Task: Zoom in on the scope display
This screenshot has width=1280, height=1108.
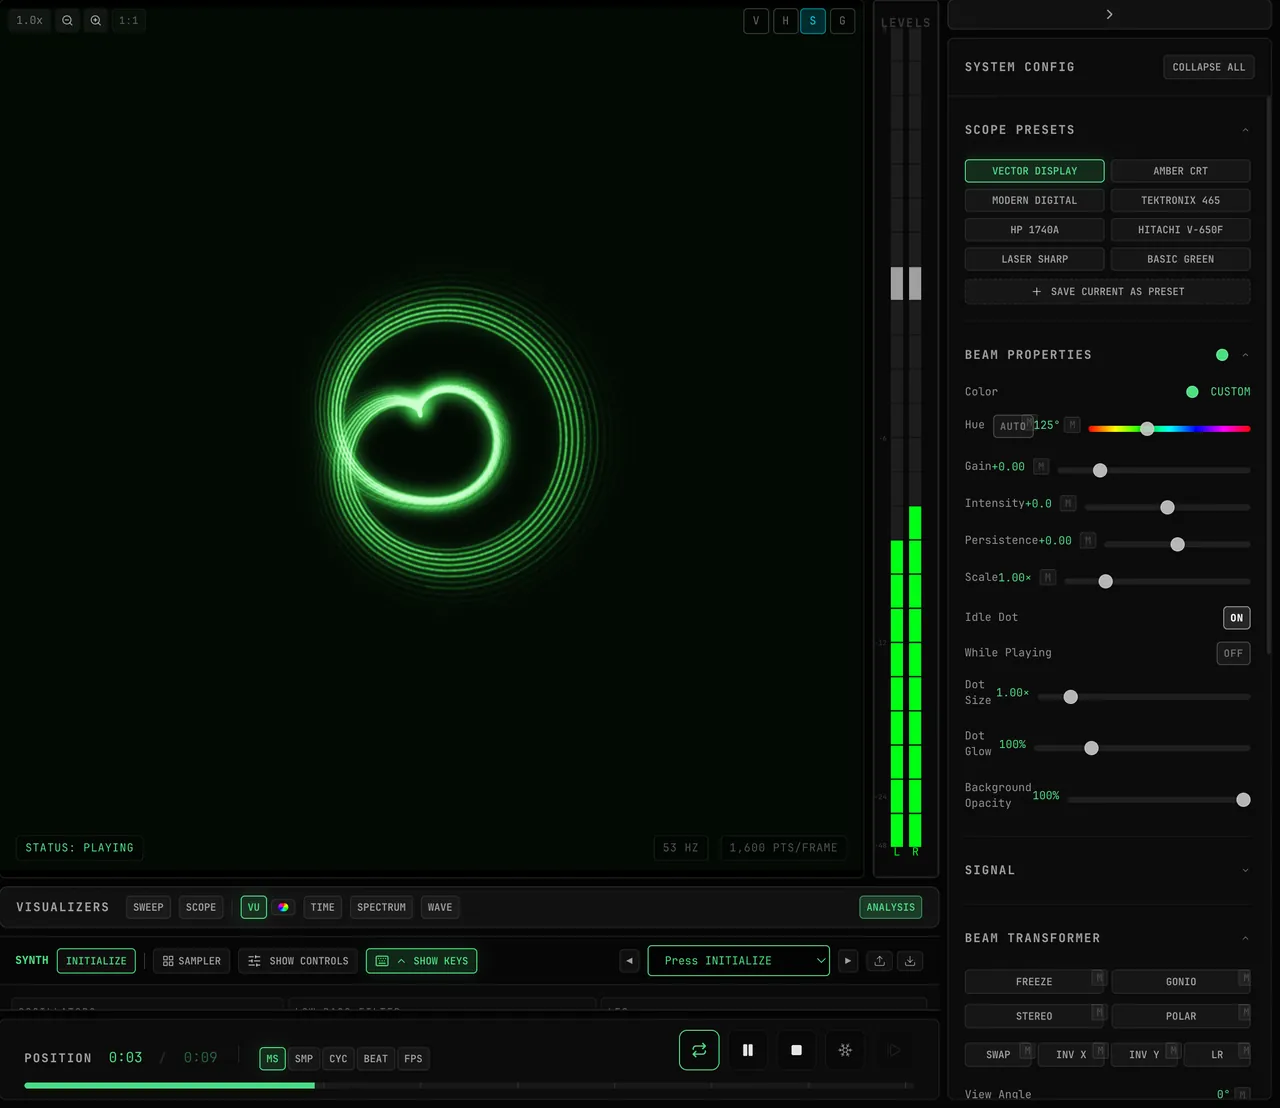Action: point(96,20)
